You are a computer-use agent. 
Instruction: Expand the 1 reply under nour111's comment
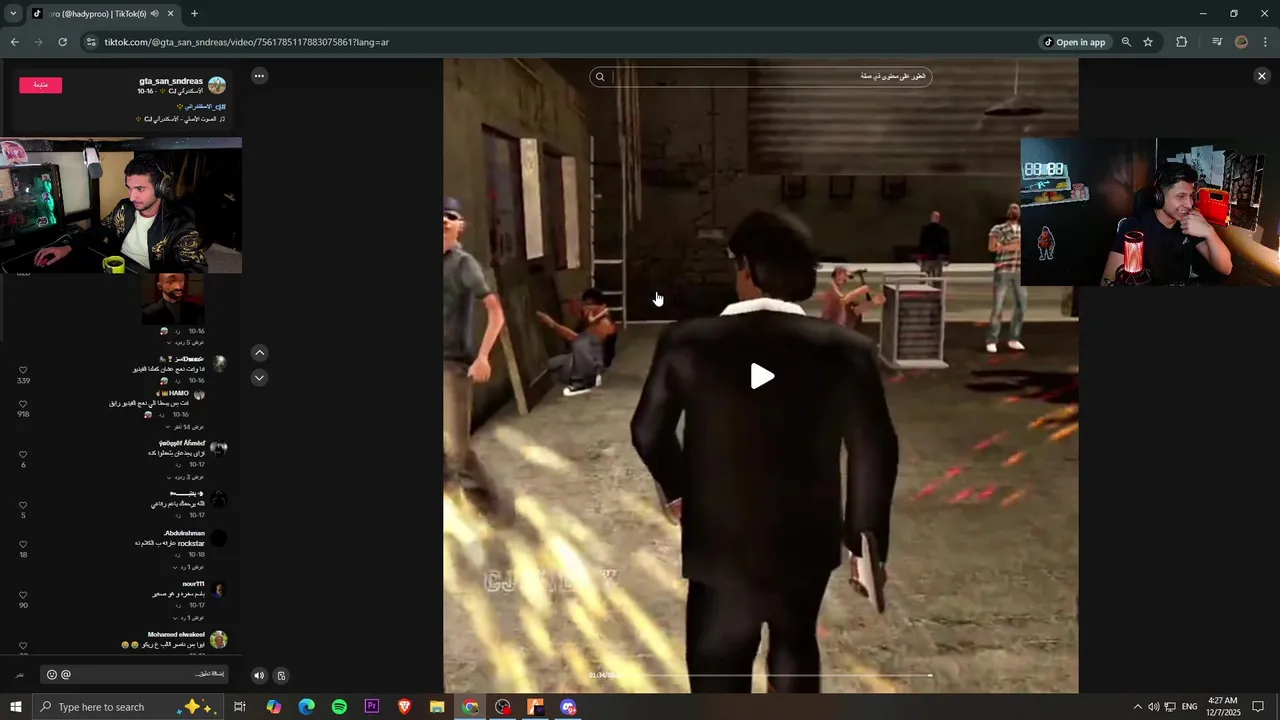click(187, 617)
